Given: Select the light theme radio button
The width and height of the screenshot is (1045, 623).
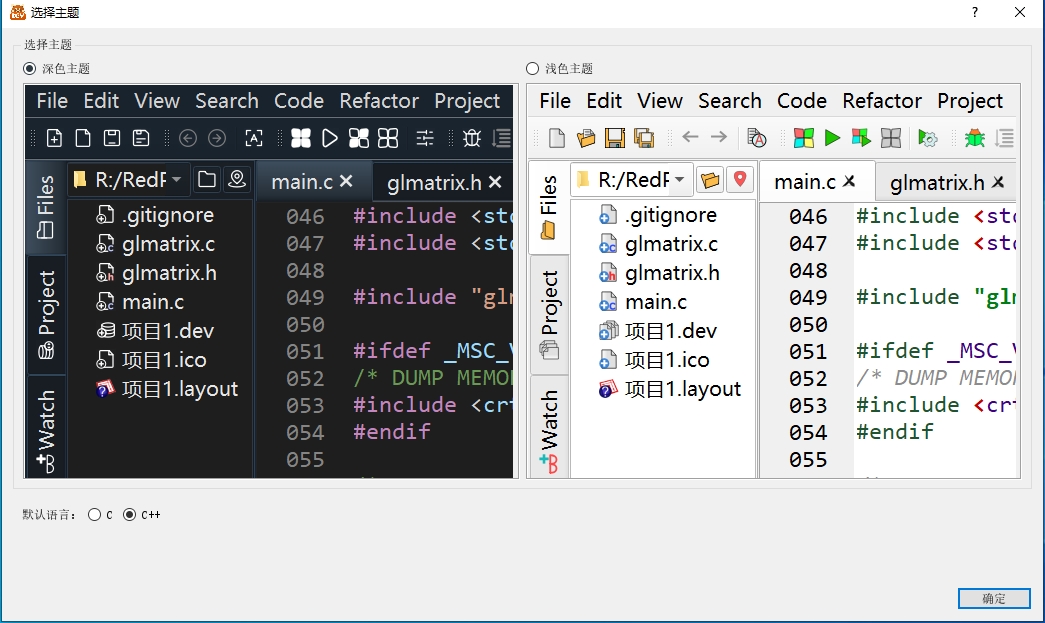Looking at the screenshot, I should click(x=532, y=69).
